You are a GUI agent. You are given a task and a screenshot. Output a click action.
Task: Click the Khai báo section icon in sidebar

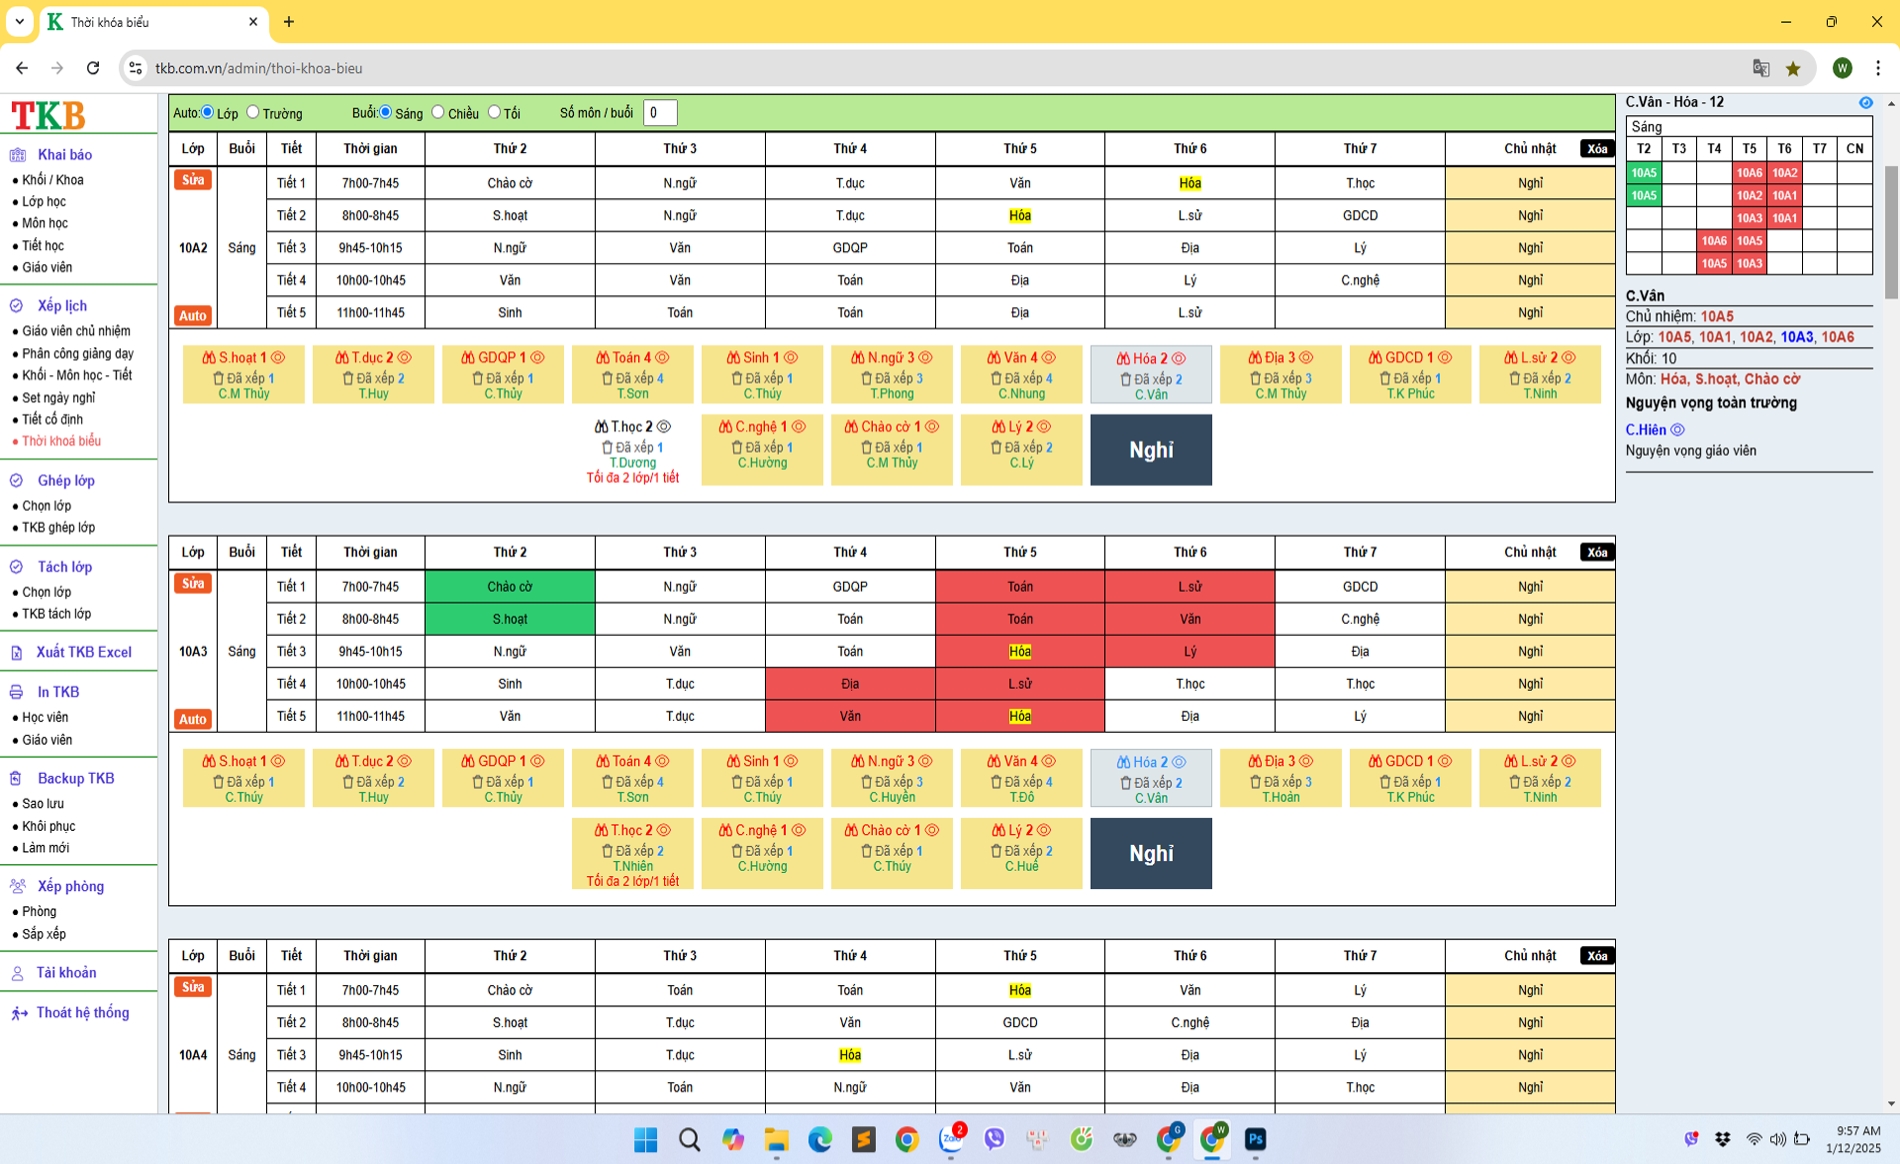tap(18, 155)
